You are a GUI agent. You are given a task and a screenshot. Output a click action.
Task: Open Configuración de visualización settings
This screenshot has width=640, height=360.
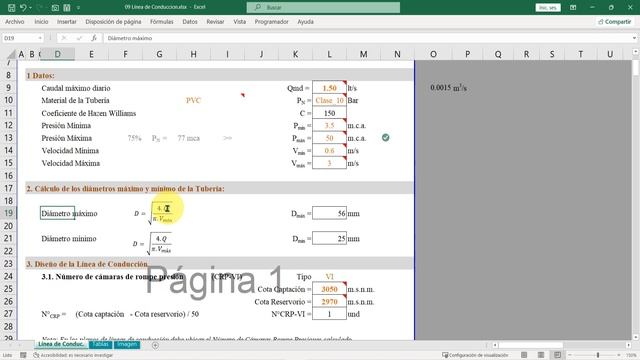[x=476, y=355]
